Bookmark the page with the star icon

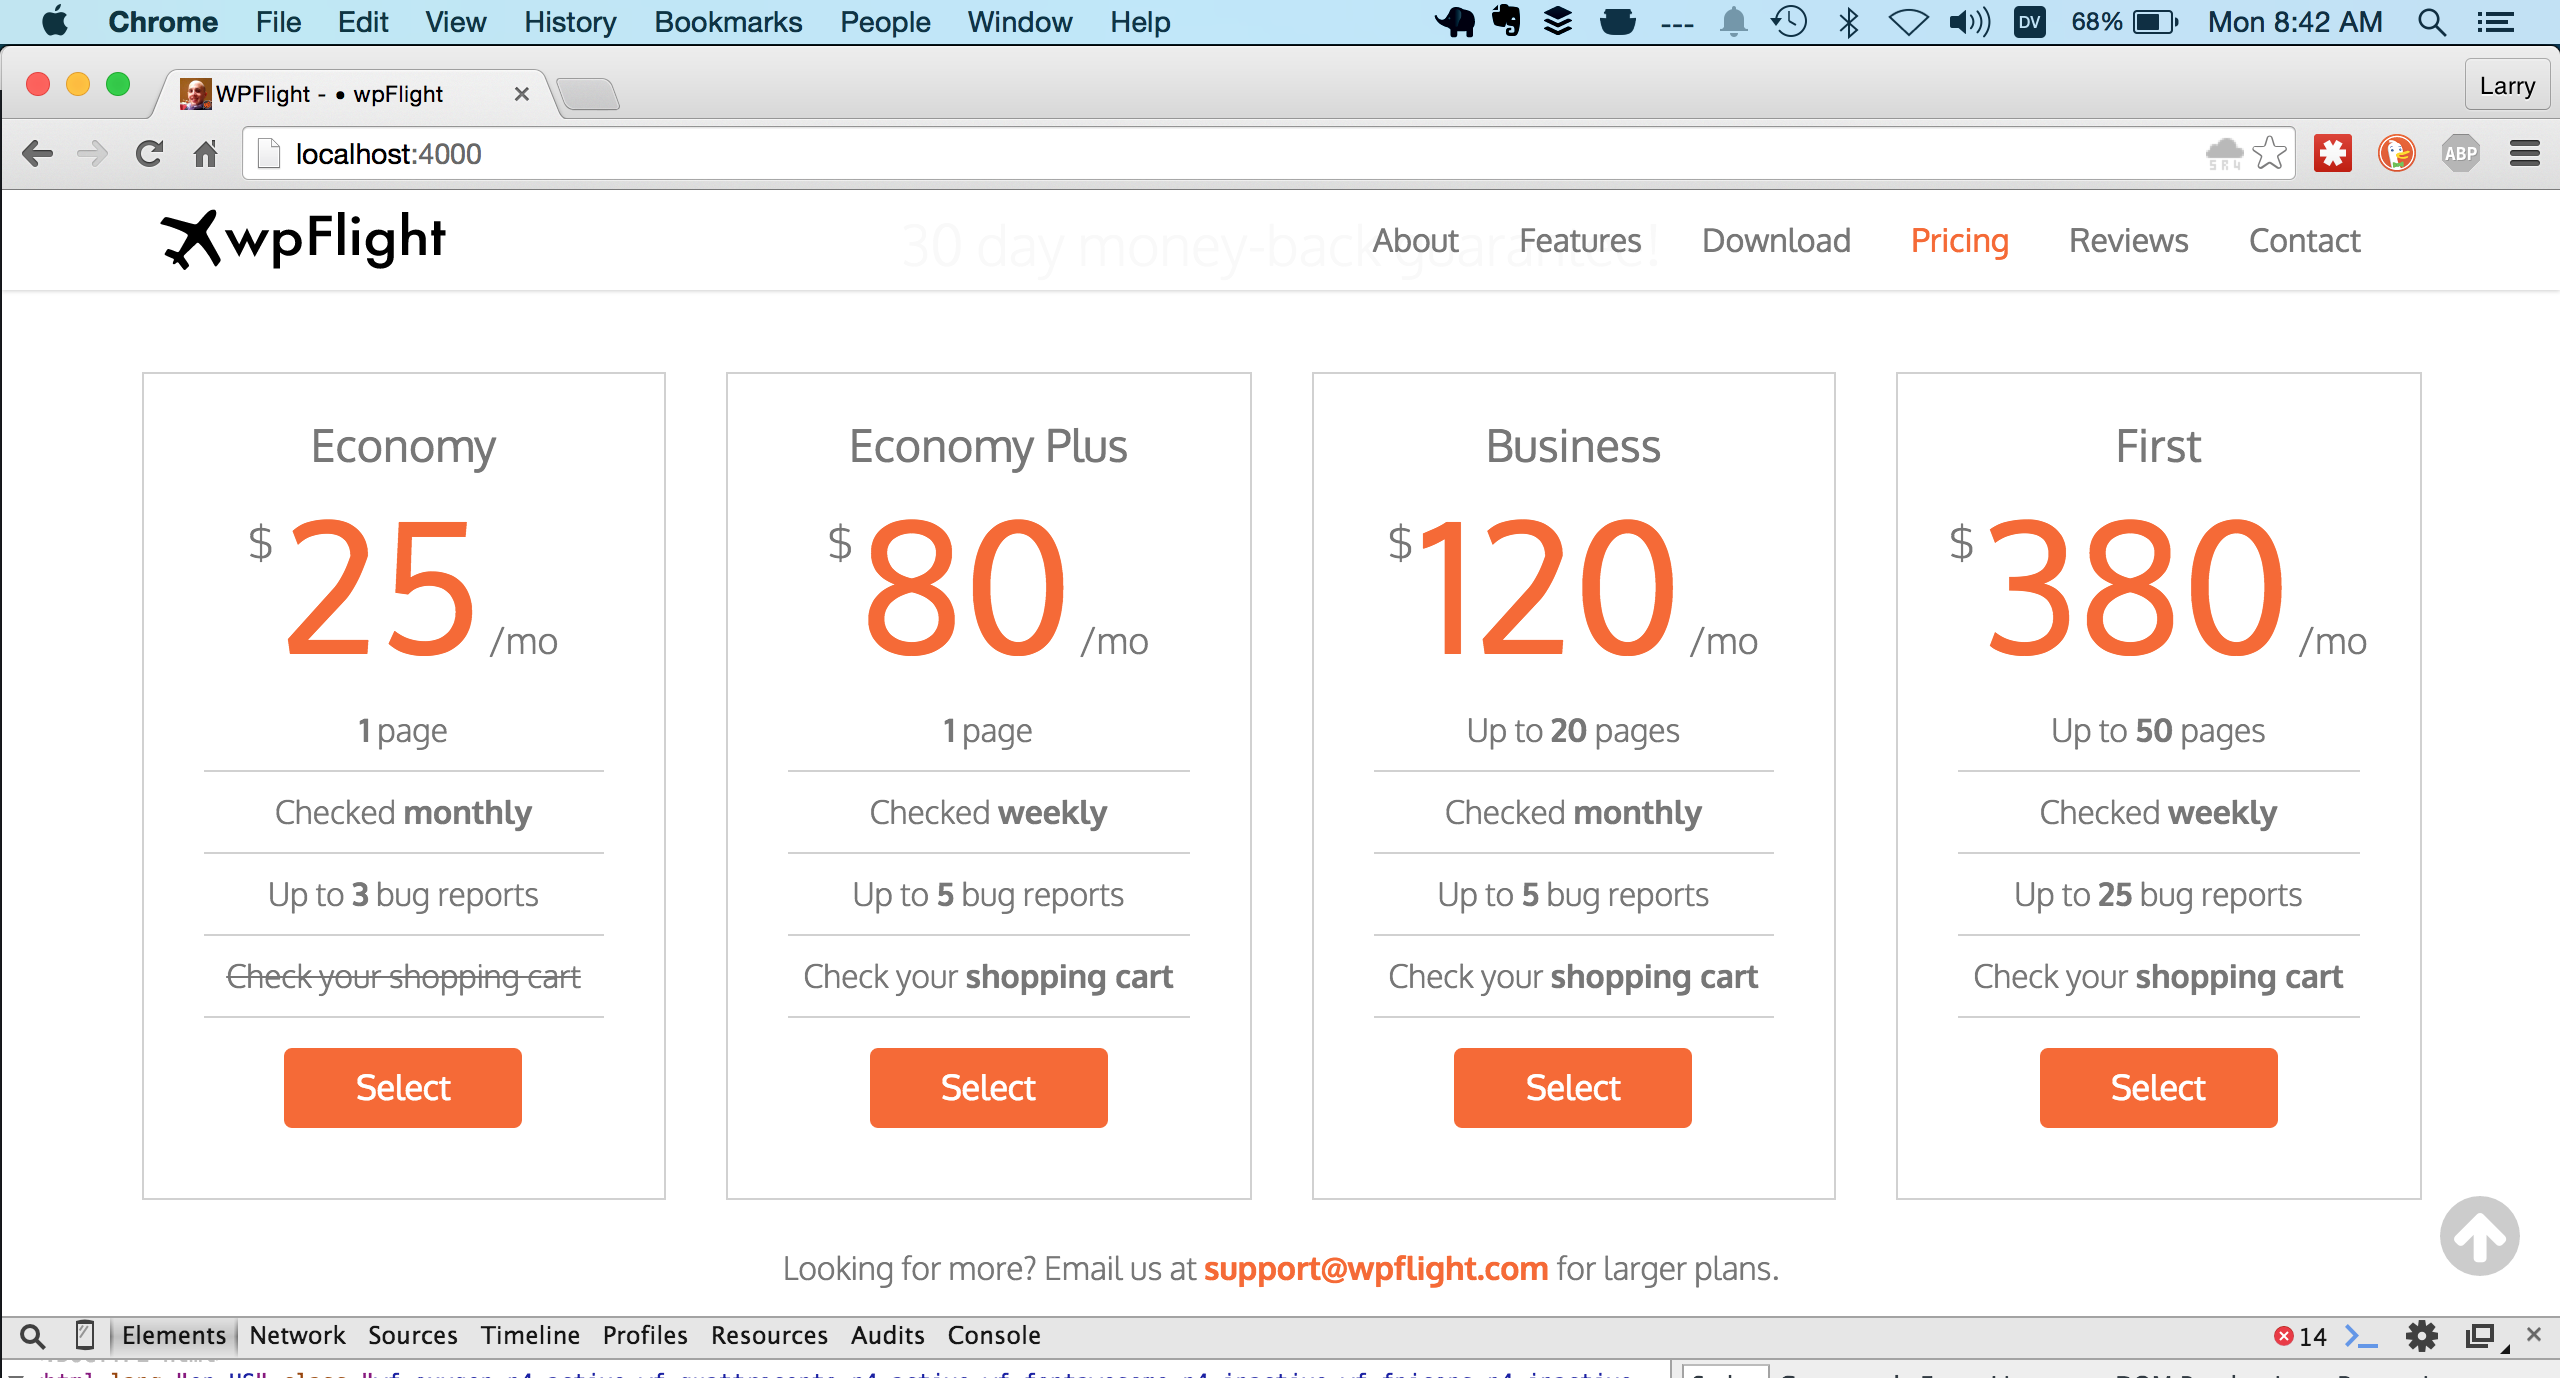(2270, 153)
